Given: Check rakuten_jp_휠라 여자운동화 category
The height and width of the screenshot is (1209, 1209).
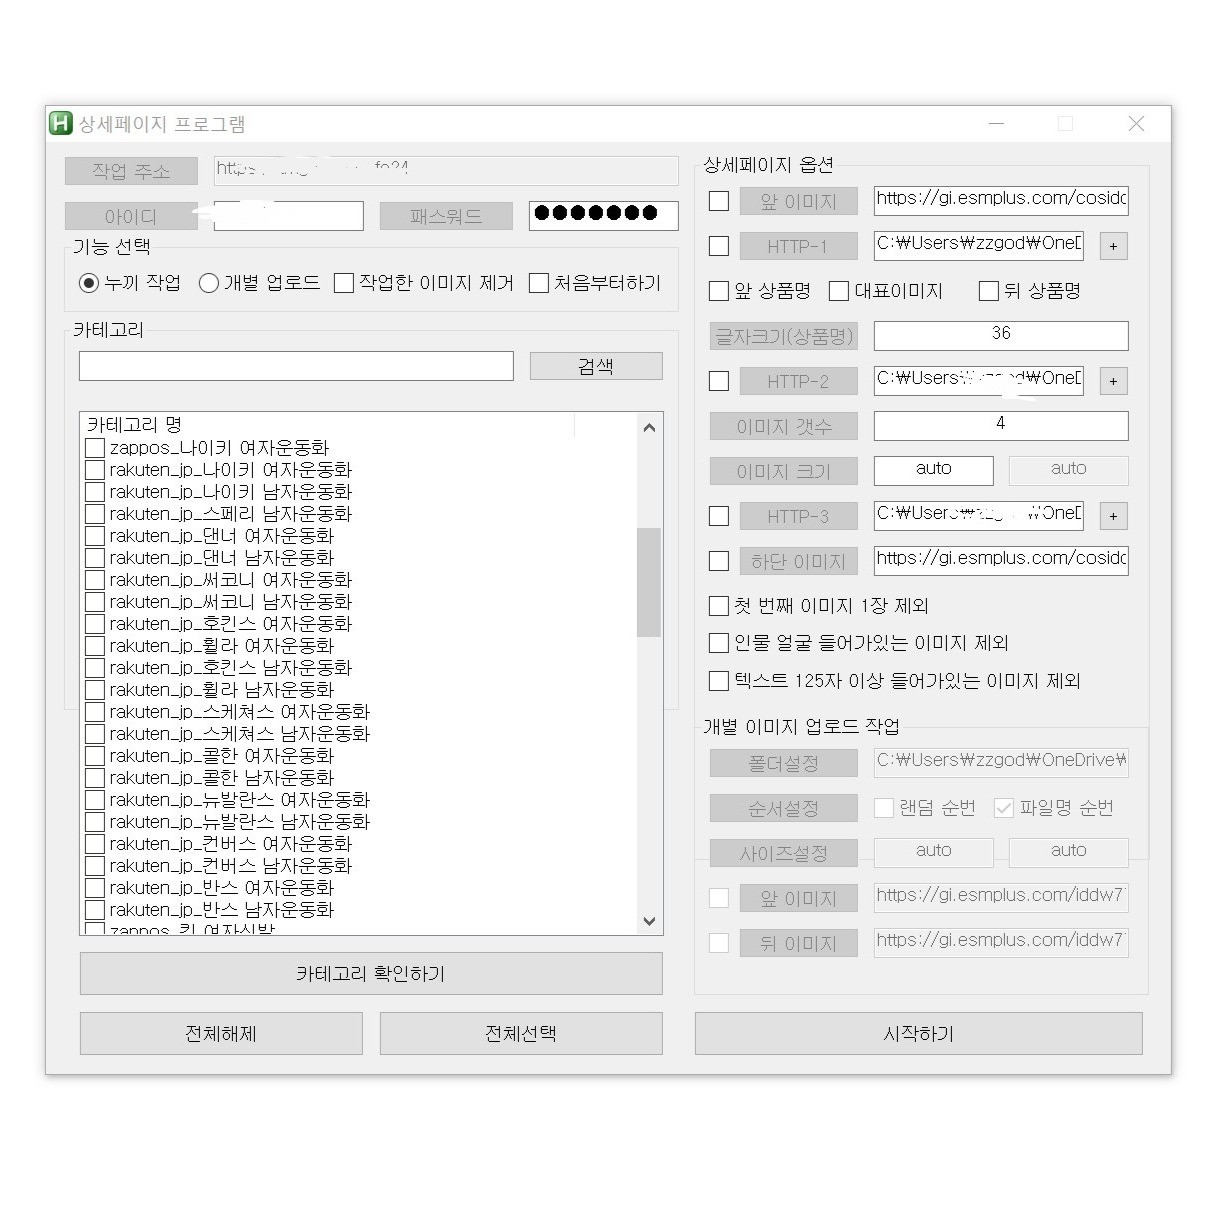Looking at the screenshot, I should (95, 645).
